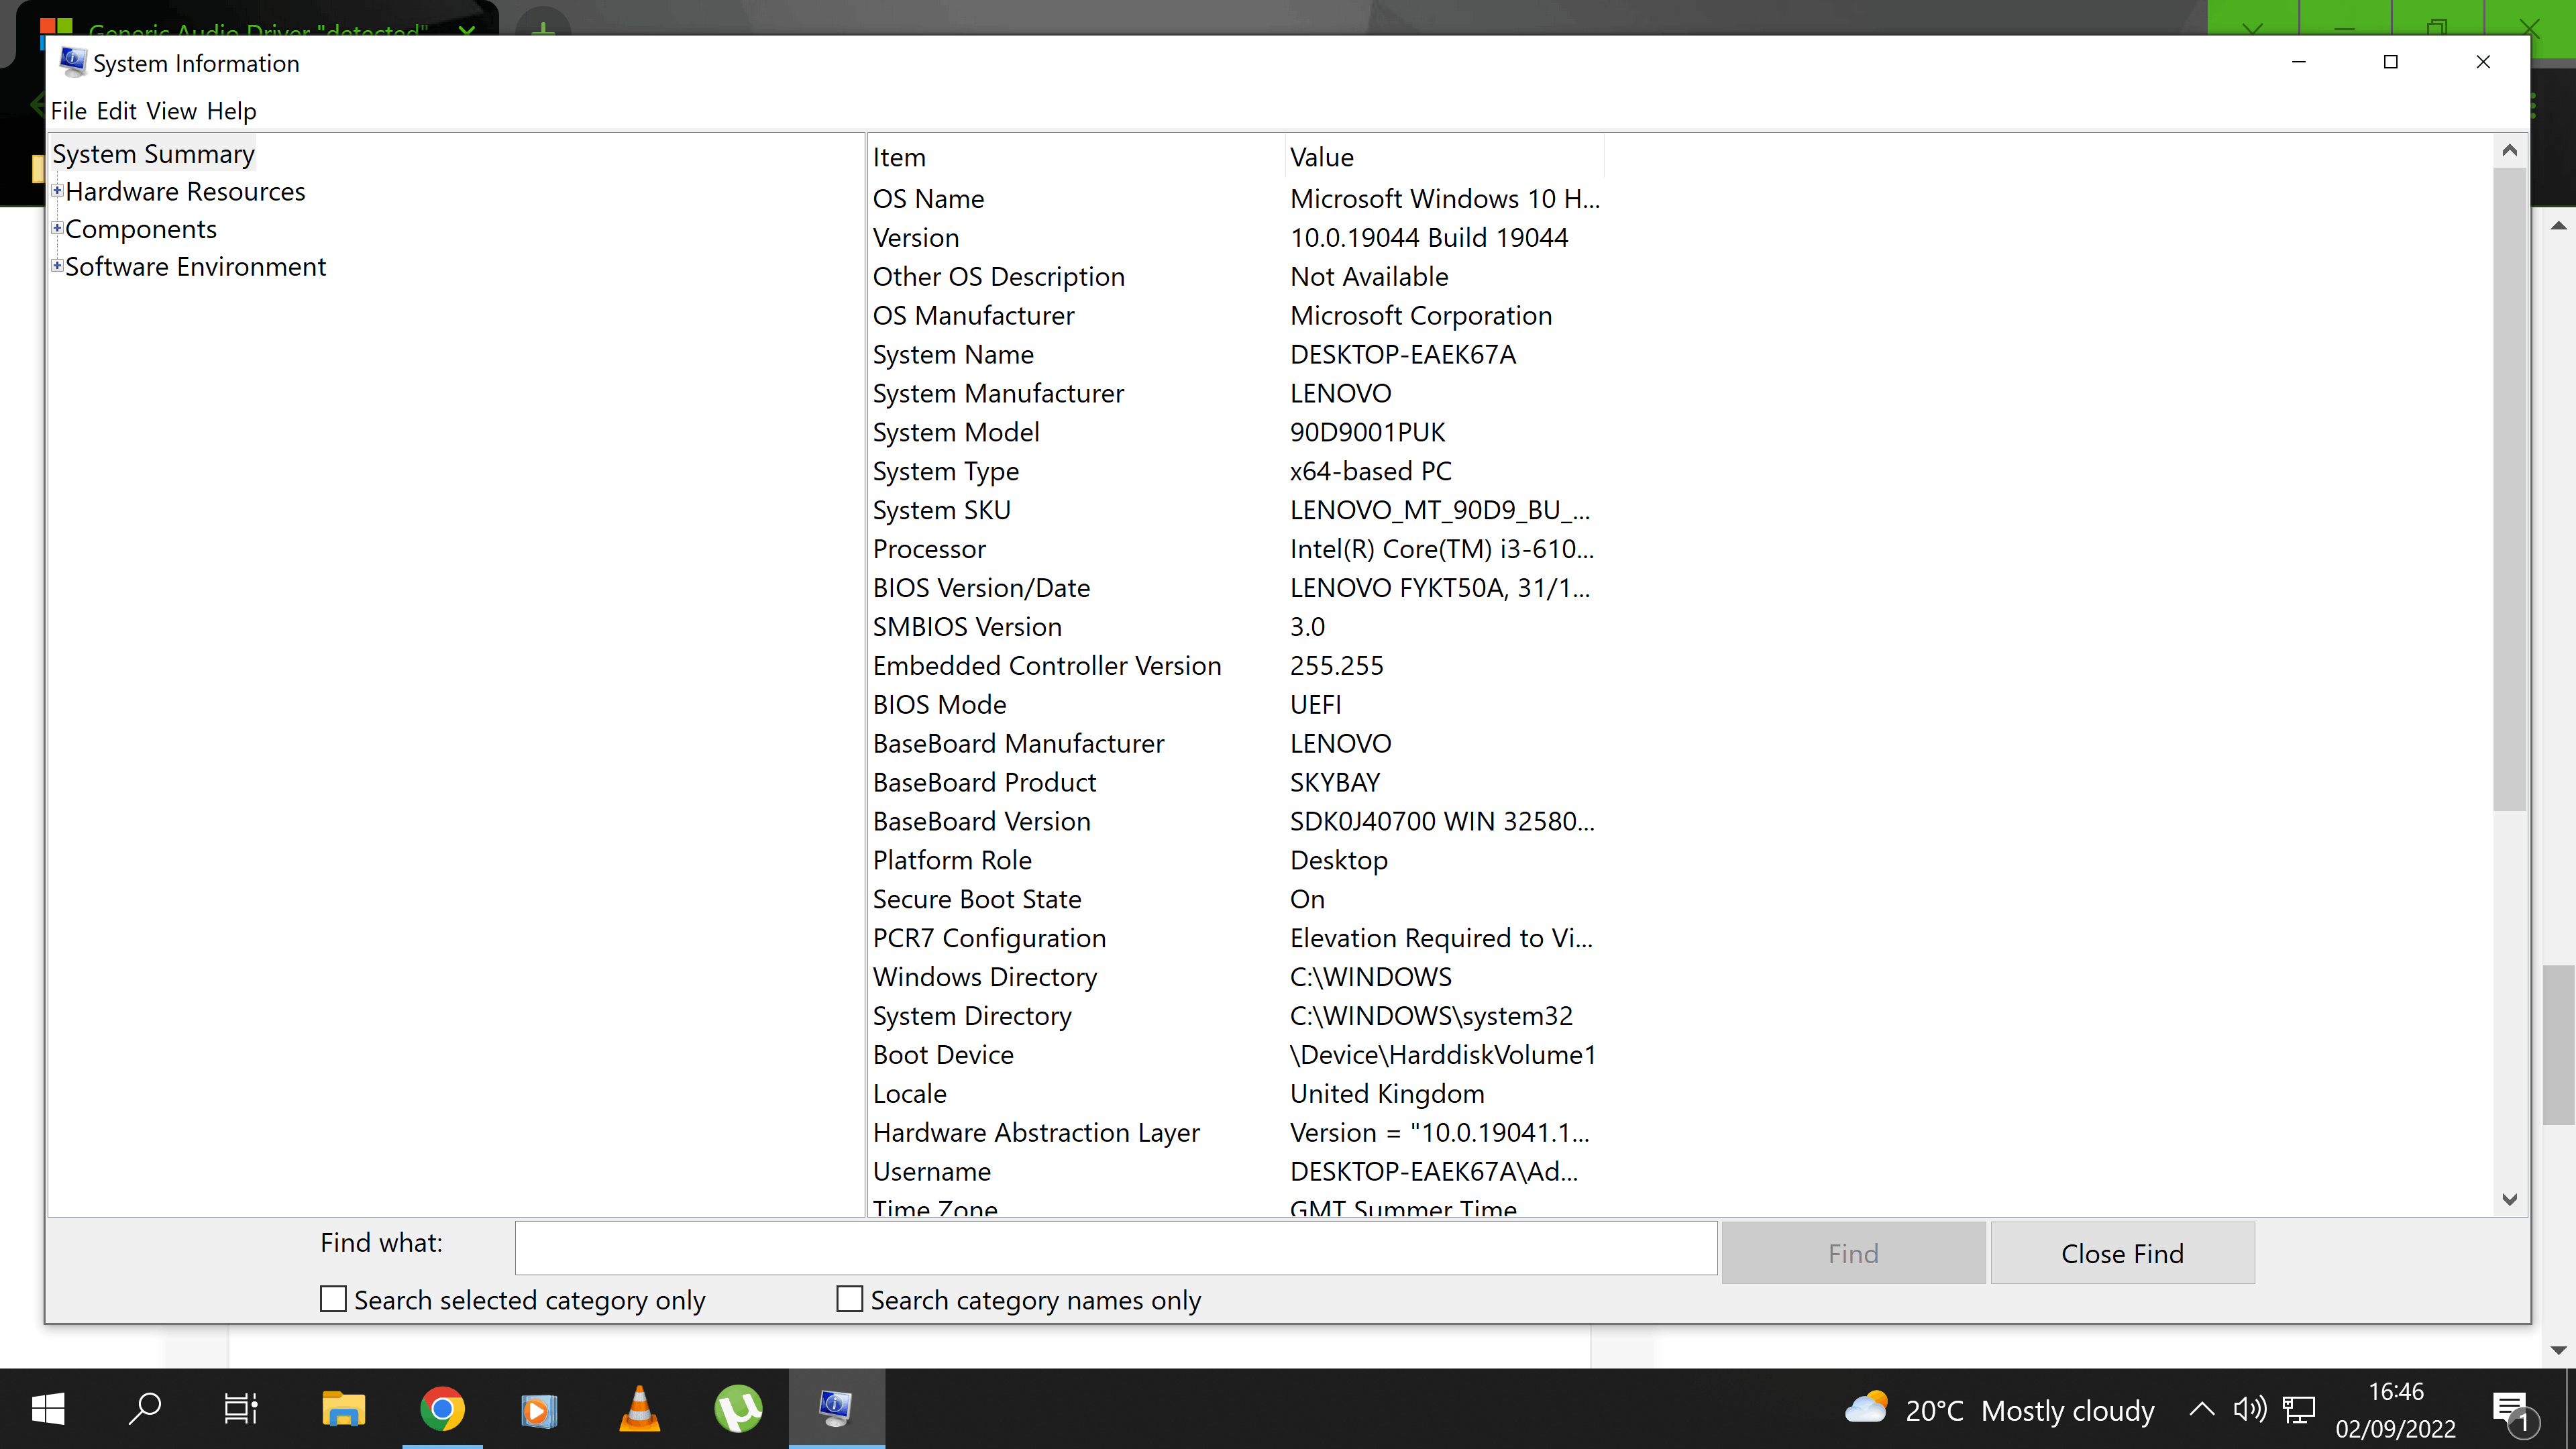This screenshot has height=1449, width=2576.
Task: Open File Explorer from the taskbar
Action: (343, 1409)
